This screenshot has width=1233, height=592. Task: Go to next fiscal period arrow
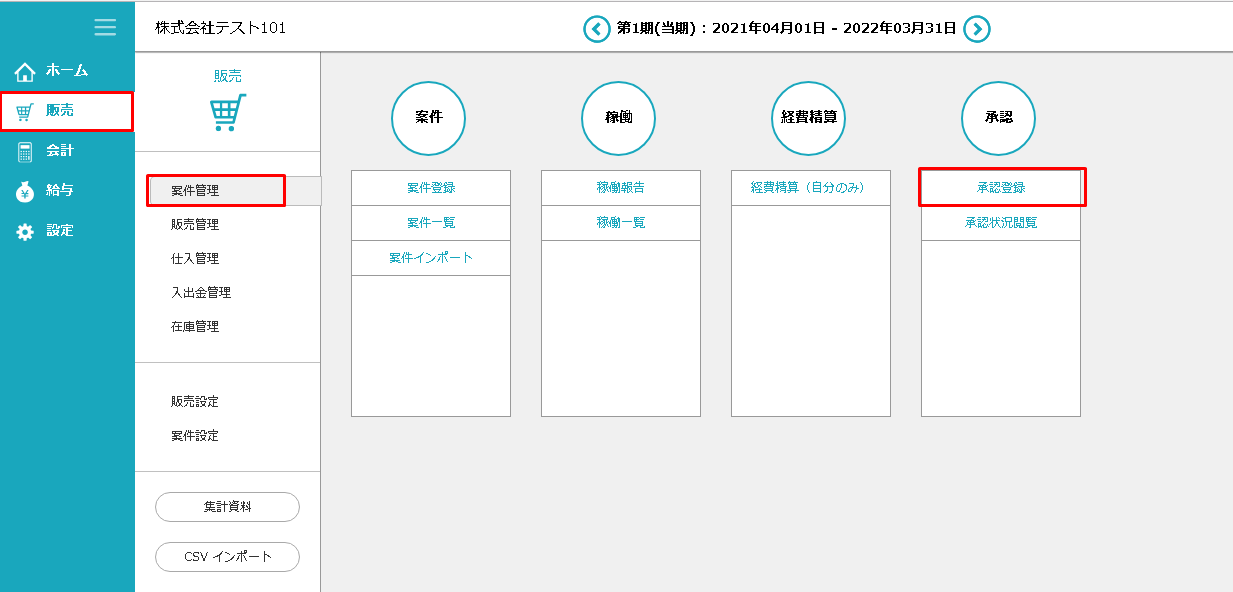tap(977, 29)
